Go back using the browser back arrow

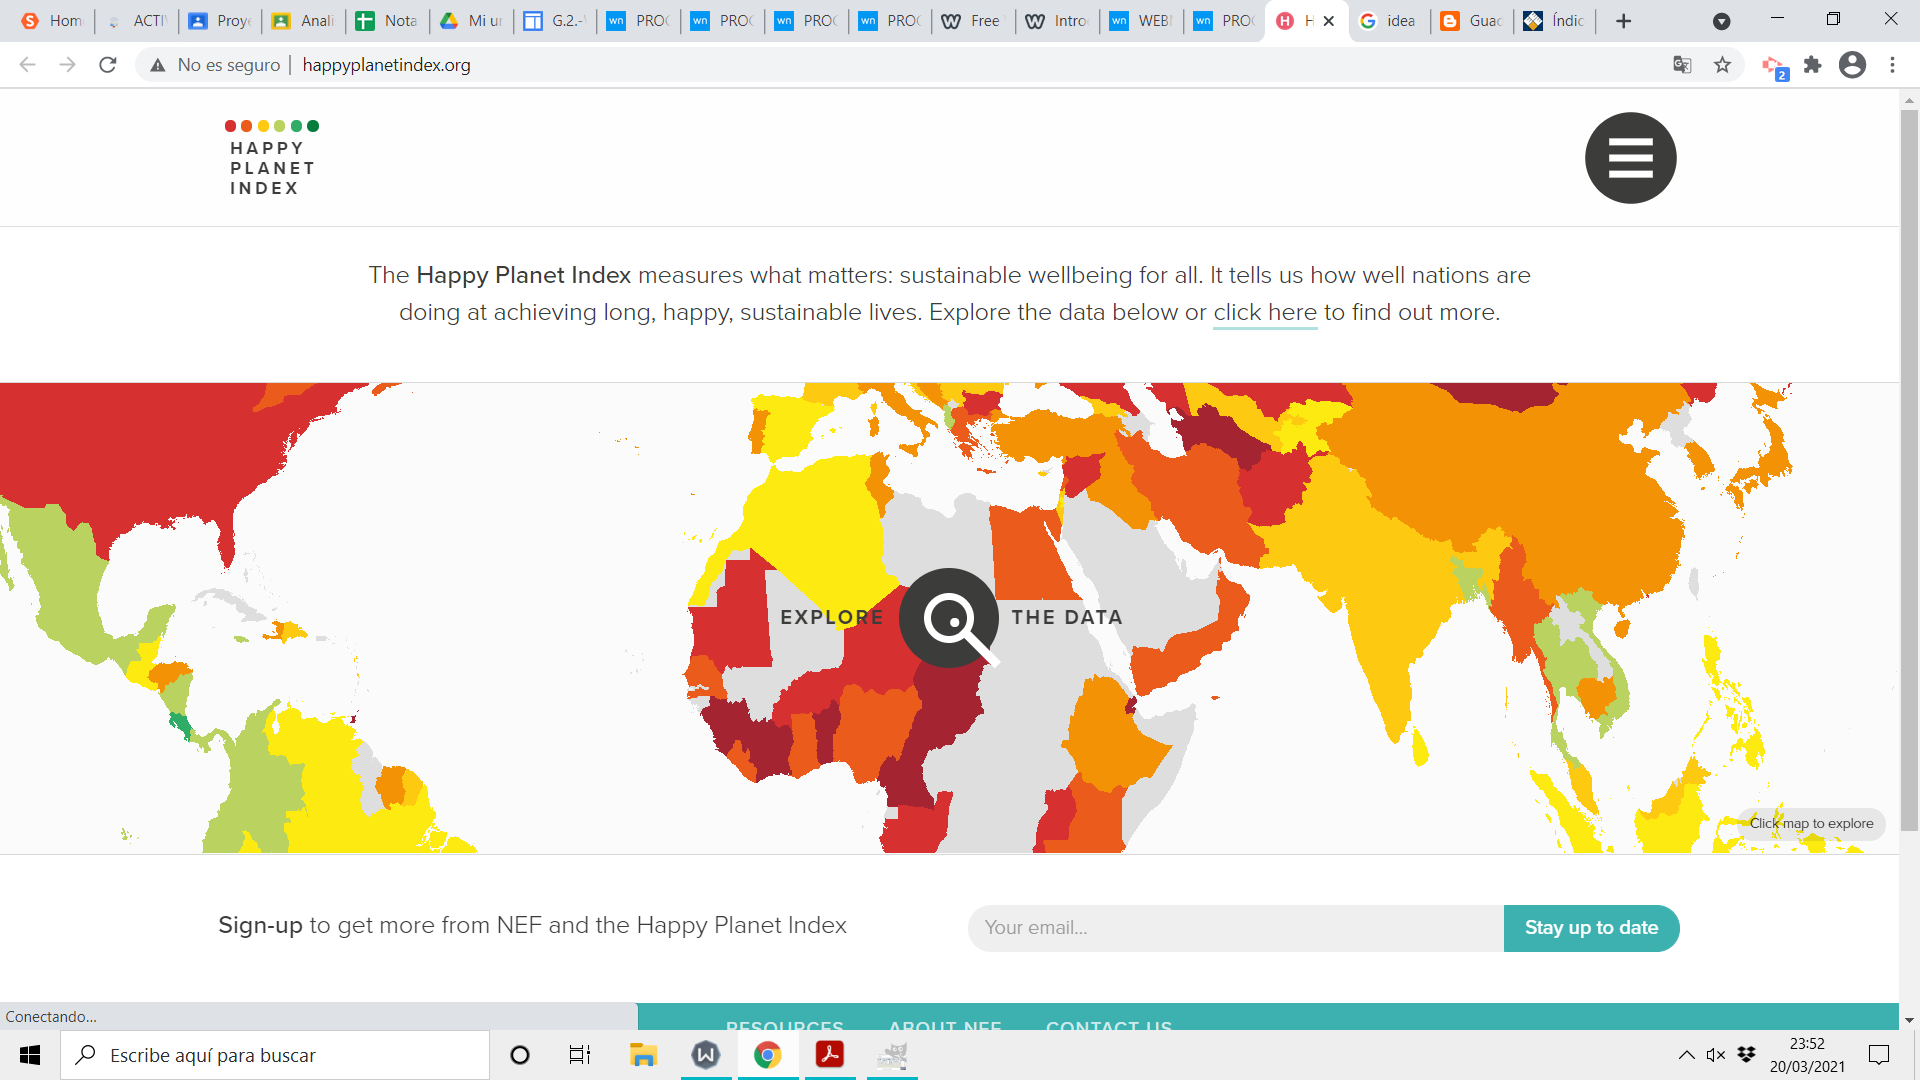coord(27,65)
